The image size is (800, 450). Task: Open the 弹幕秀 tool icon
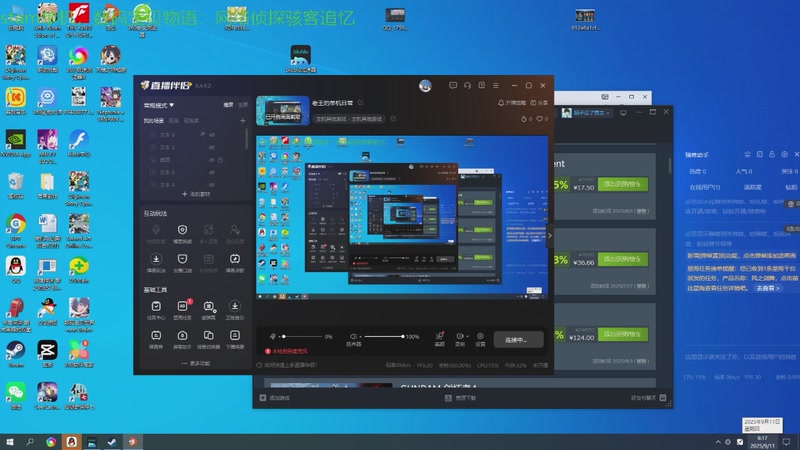point(156,336)
